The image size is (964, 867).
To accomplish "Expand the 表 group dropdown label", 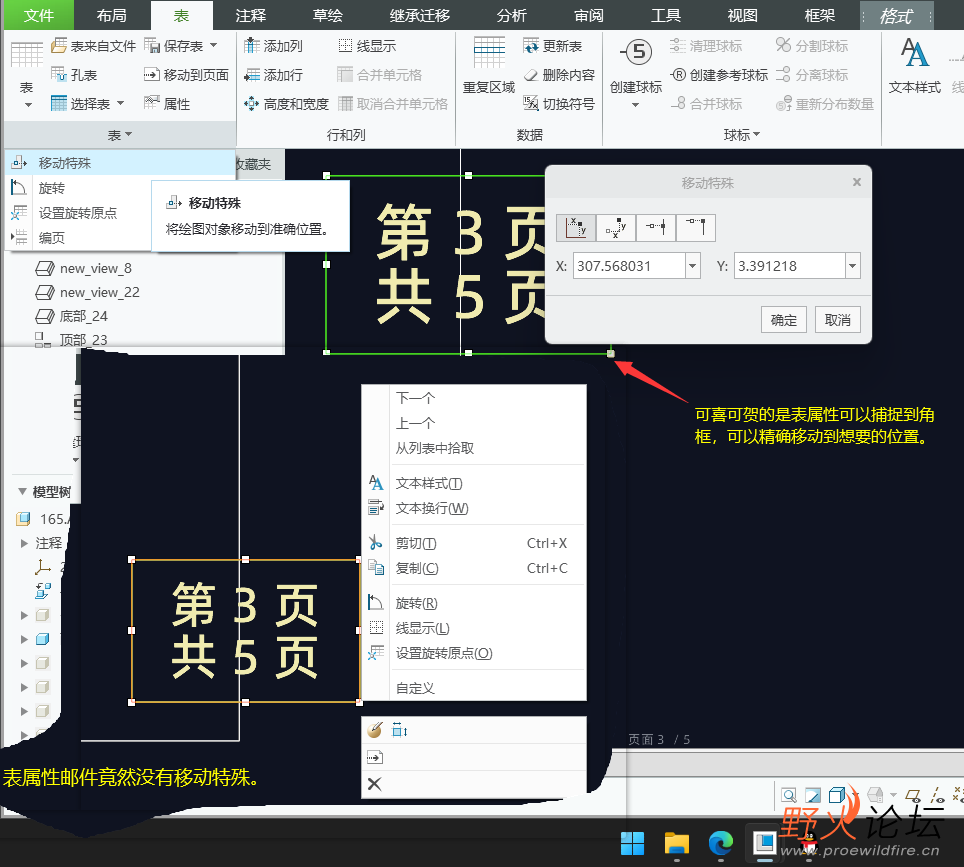I will point(120,135).
